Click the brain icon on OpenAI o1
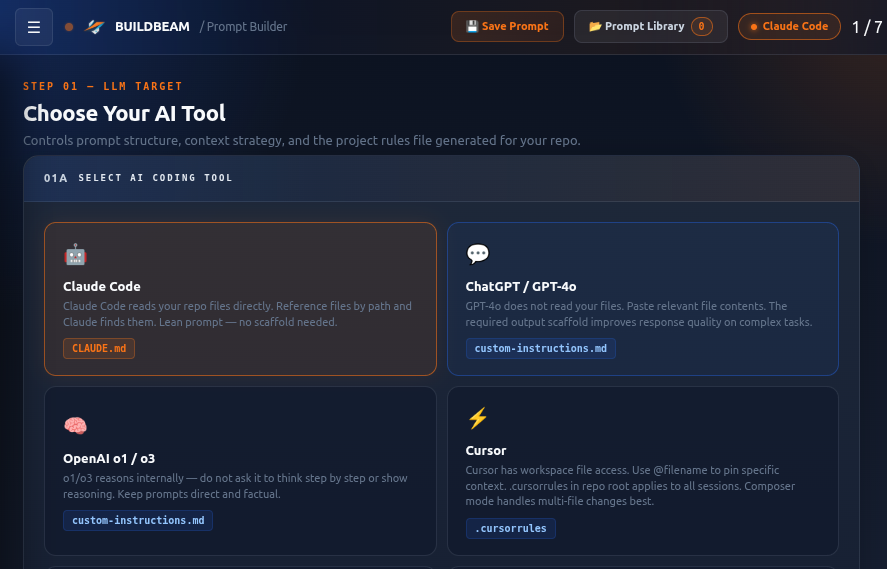 coord(75,425)
